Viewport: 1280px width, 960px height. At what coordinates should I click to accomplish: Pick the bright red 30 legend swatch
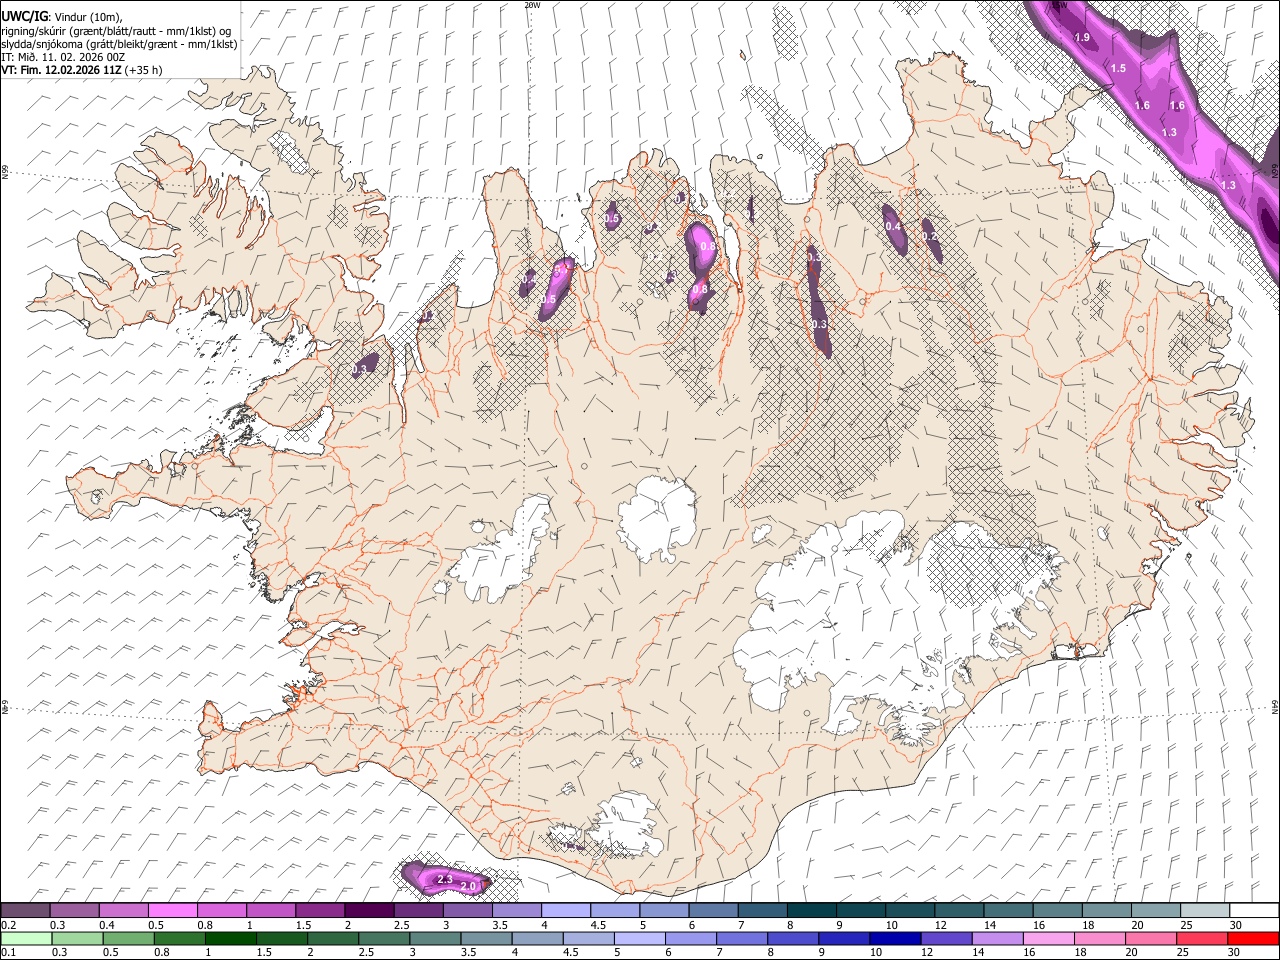point(1253,938)
